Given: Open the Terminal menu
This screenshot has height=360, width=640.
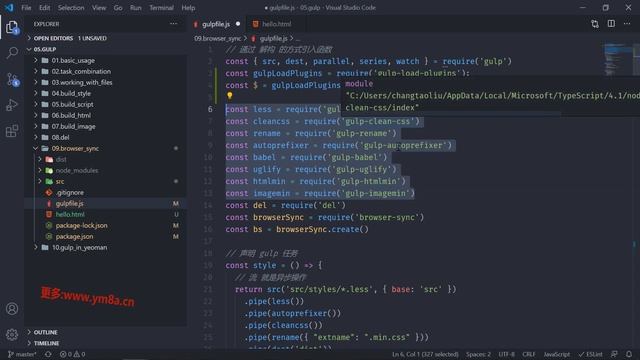Looking at the screenshot, I should pos(161,8).
